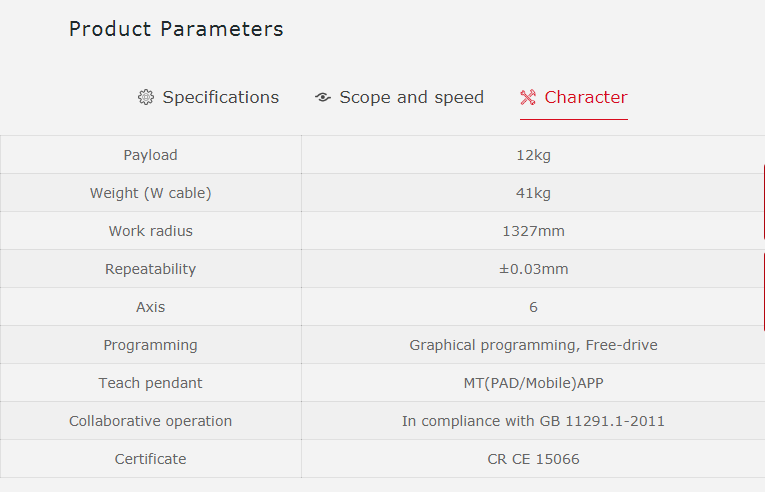
Task: Select the 1327mm work radius value
Action: coord(533,231)
